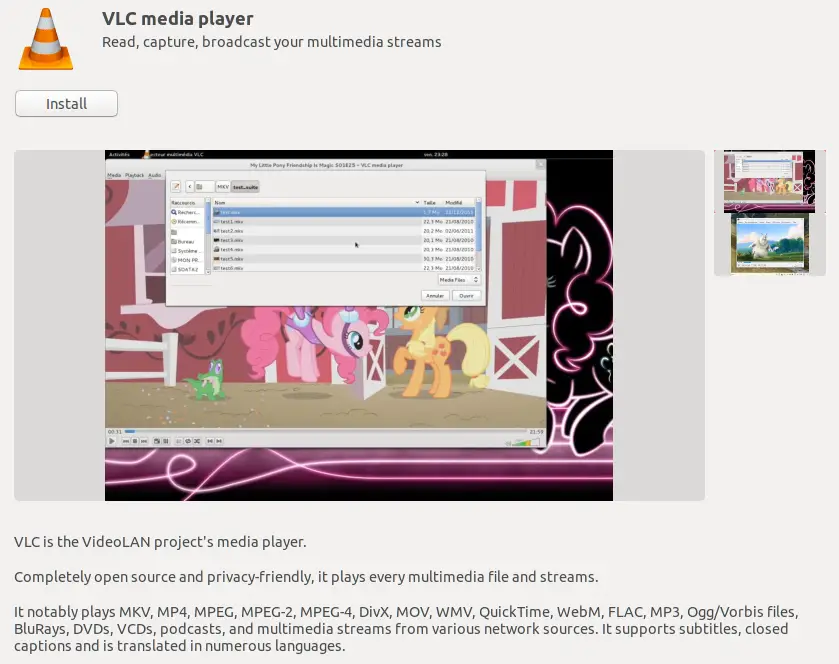
Task: Click the paragraph starting "It notably plays MKV"
Action: (407, 629)
